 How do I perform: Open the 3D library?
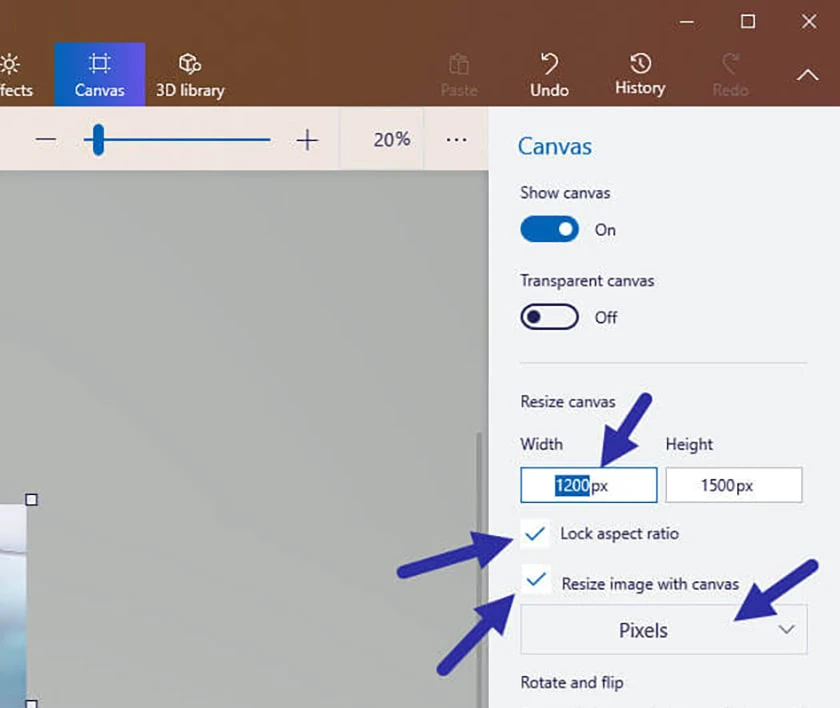(x=190, y=75)
